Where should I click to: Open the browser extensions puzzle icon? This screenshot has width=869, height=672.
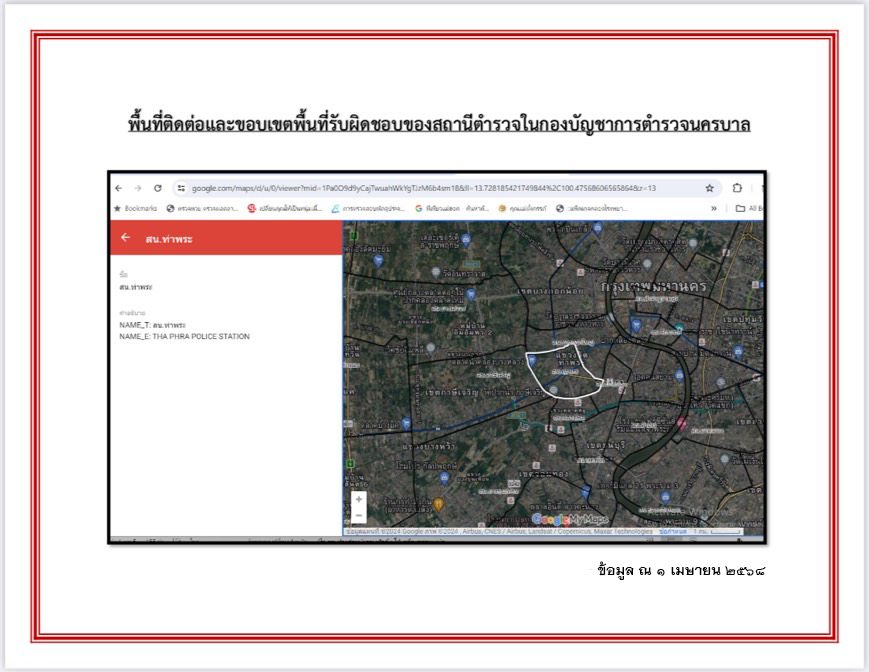point(737,188)
